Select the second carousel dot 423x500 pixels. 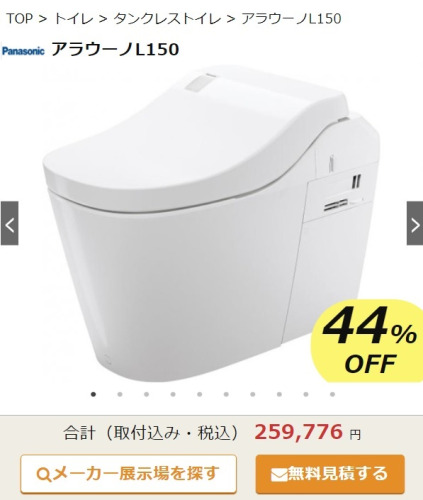[x=120, y=394]
